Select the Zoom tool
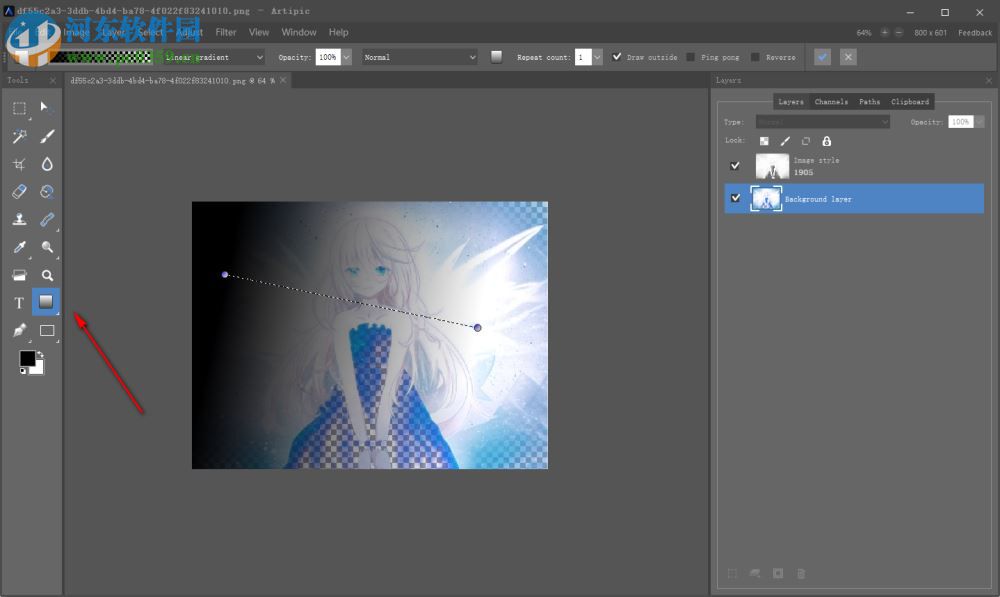This screenshot has width=1000, height=597. pos(46,275)
